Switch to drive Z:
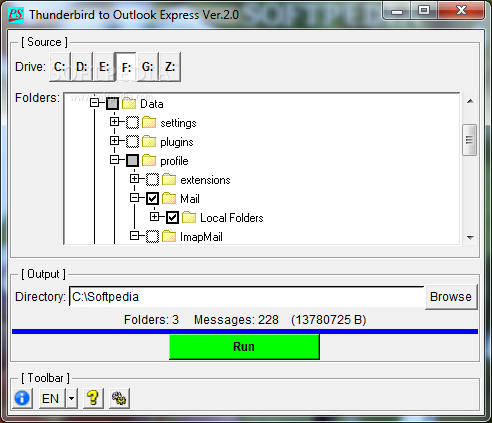This screenshot has height=423, width=492. point(170,67)
